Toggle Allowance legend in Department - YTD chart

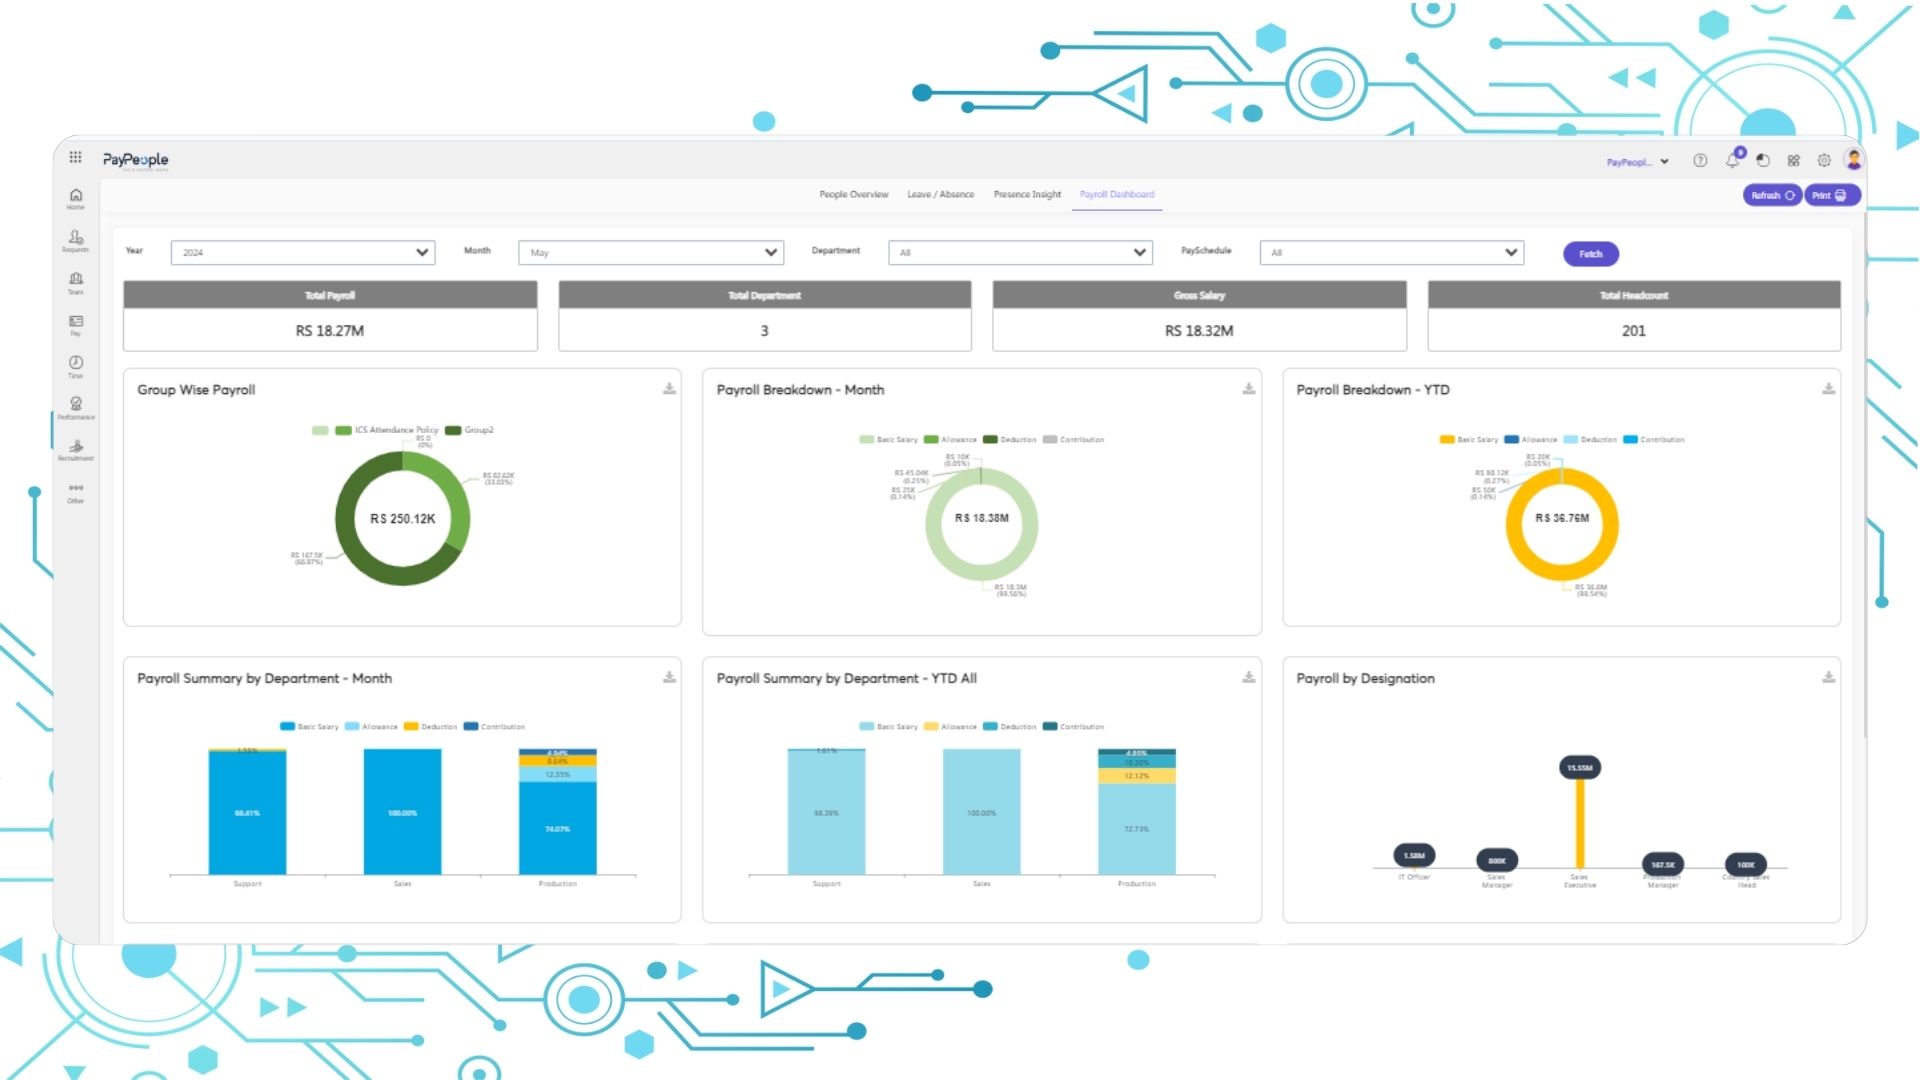(950, 727)
